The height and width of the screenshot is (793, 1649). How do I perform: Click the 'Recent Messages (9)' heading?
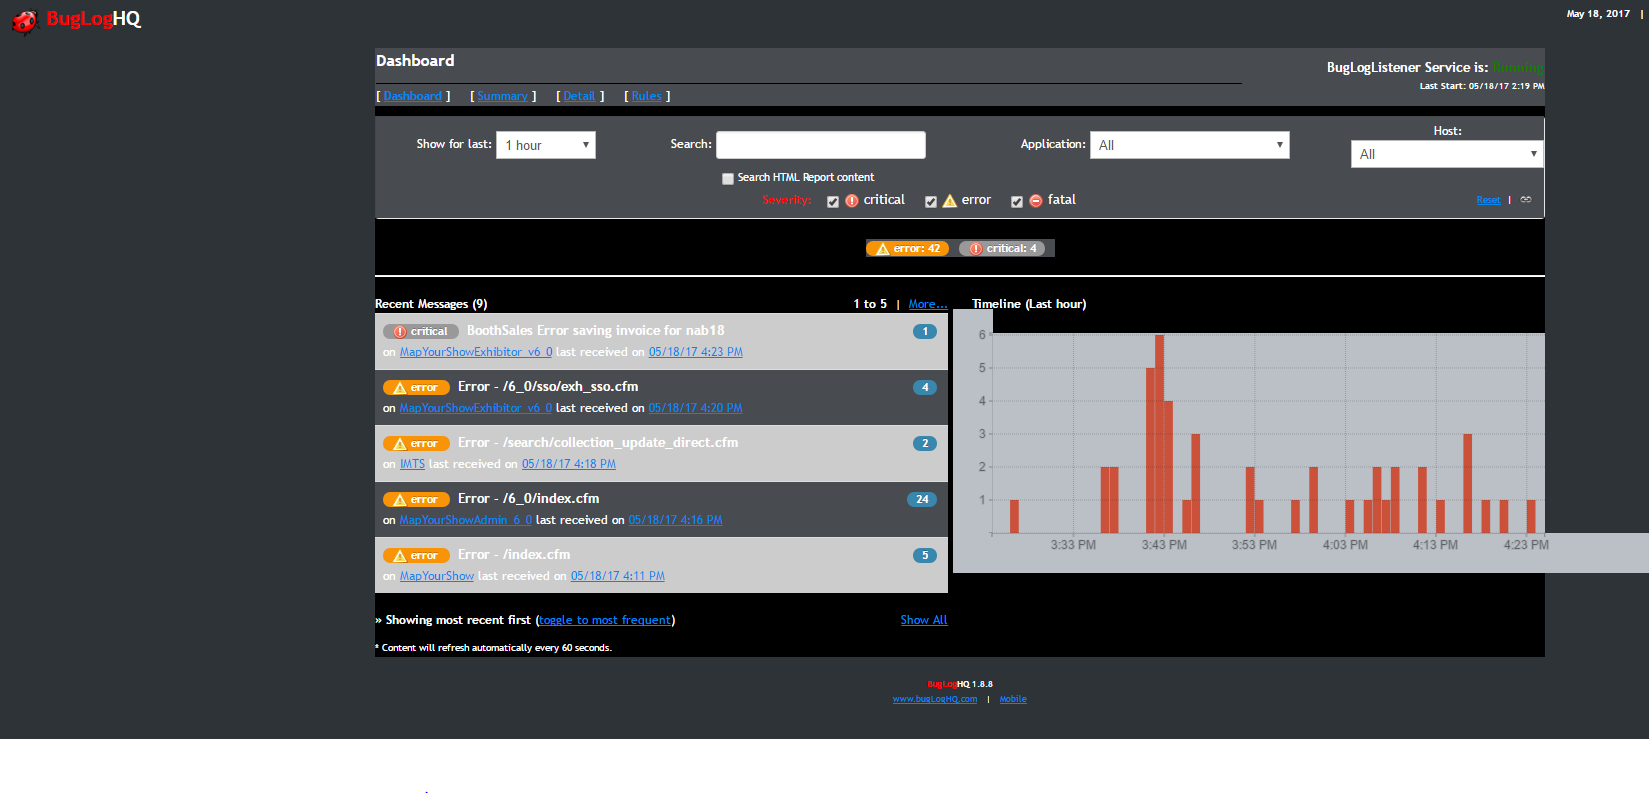pyautogui.click(x=431, y=304)
